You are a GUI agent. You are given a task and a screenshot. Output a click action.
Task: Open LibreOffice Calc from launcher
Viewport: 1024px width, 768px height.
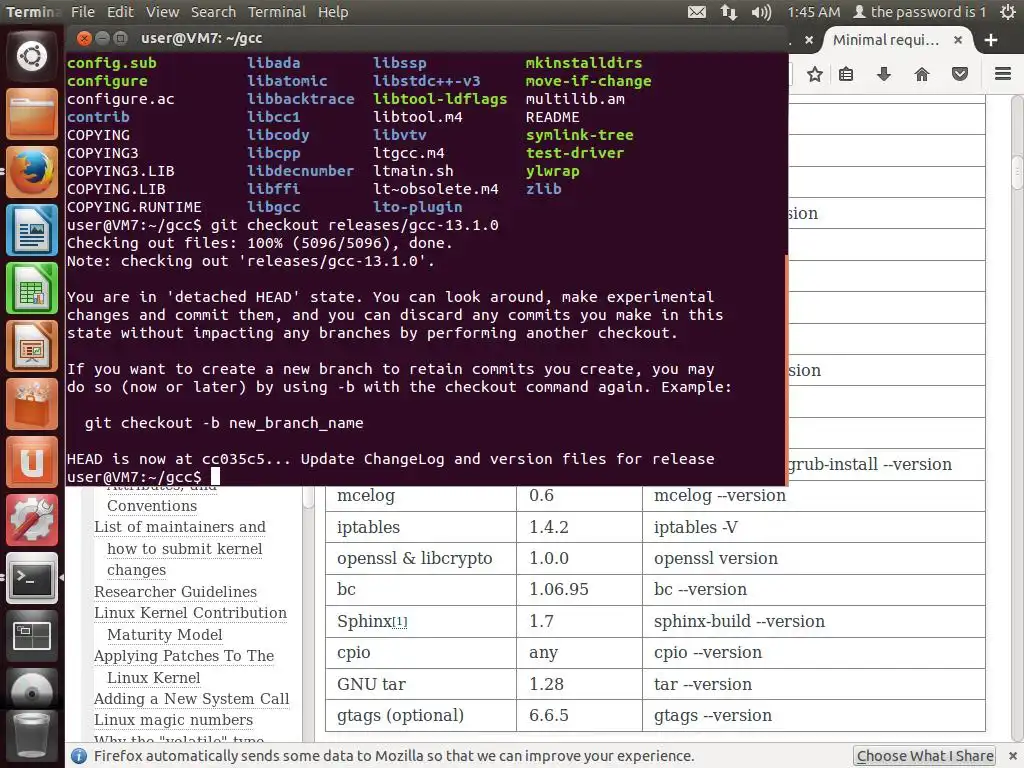32,288
